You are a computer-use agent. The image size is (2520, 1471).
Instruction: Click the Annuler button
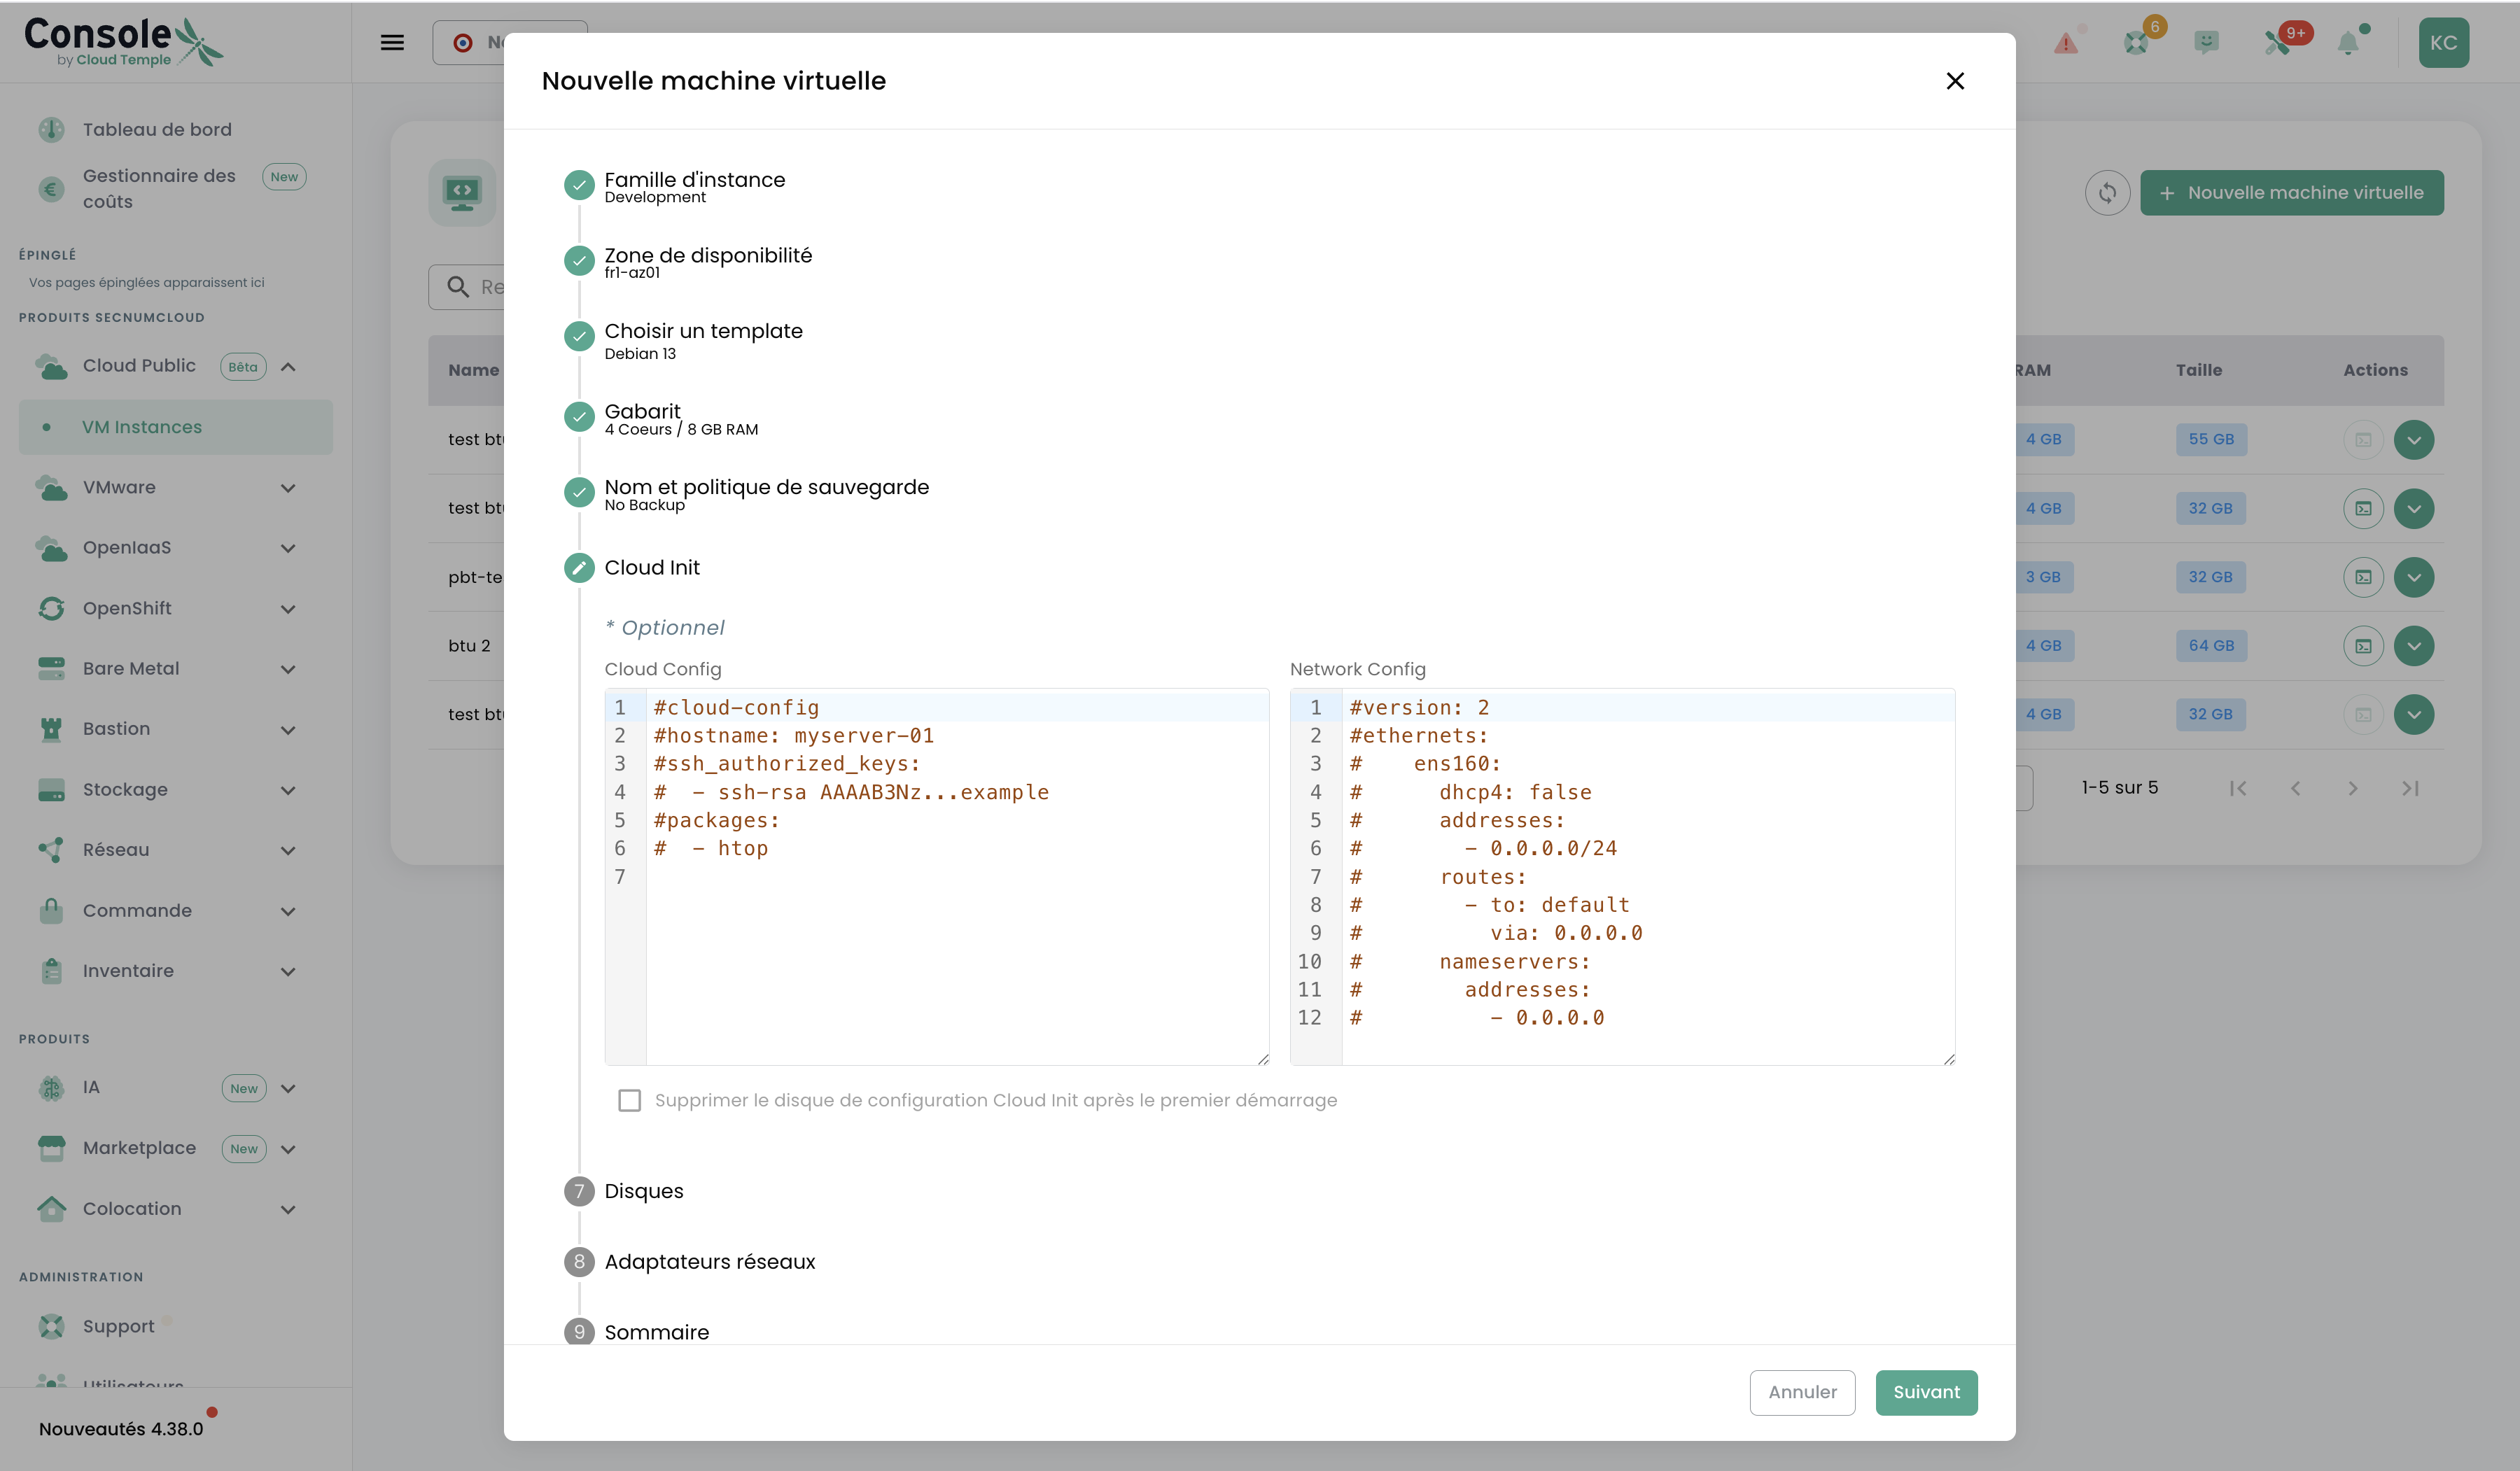pyautogui.click(x=1802, y=1392)
